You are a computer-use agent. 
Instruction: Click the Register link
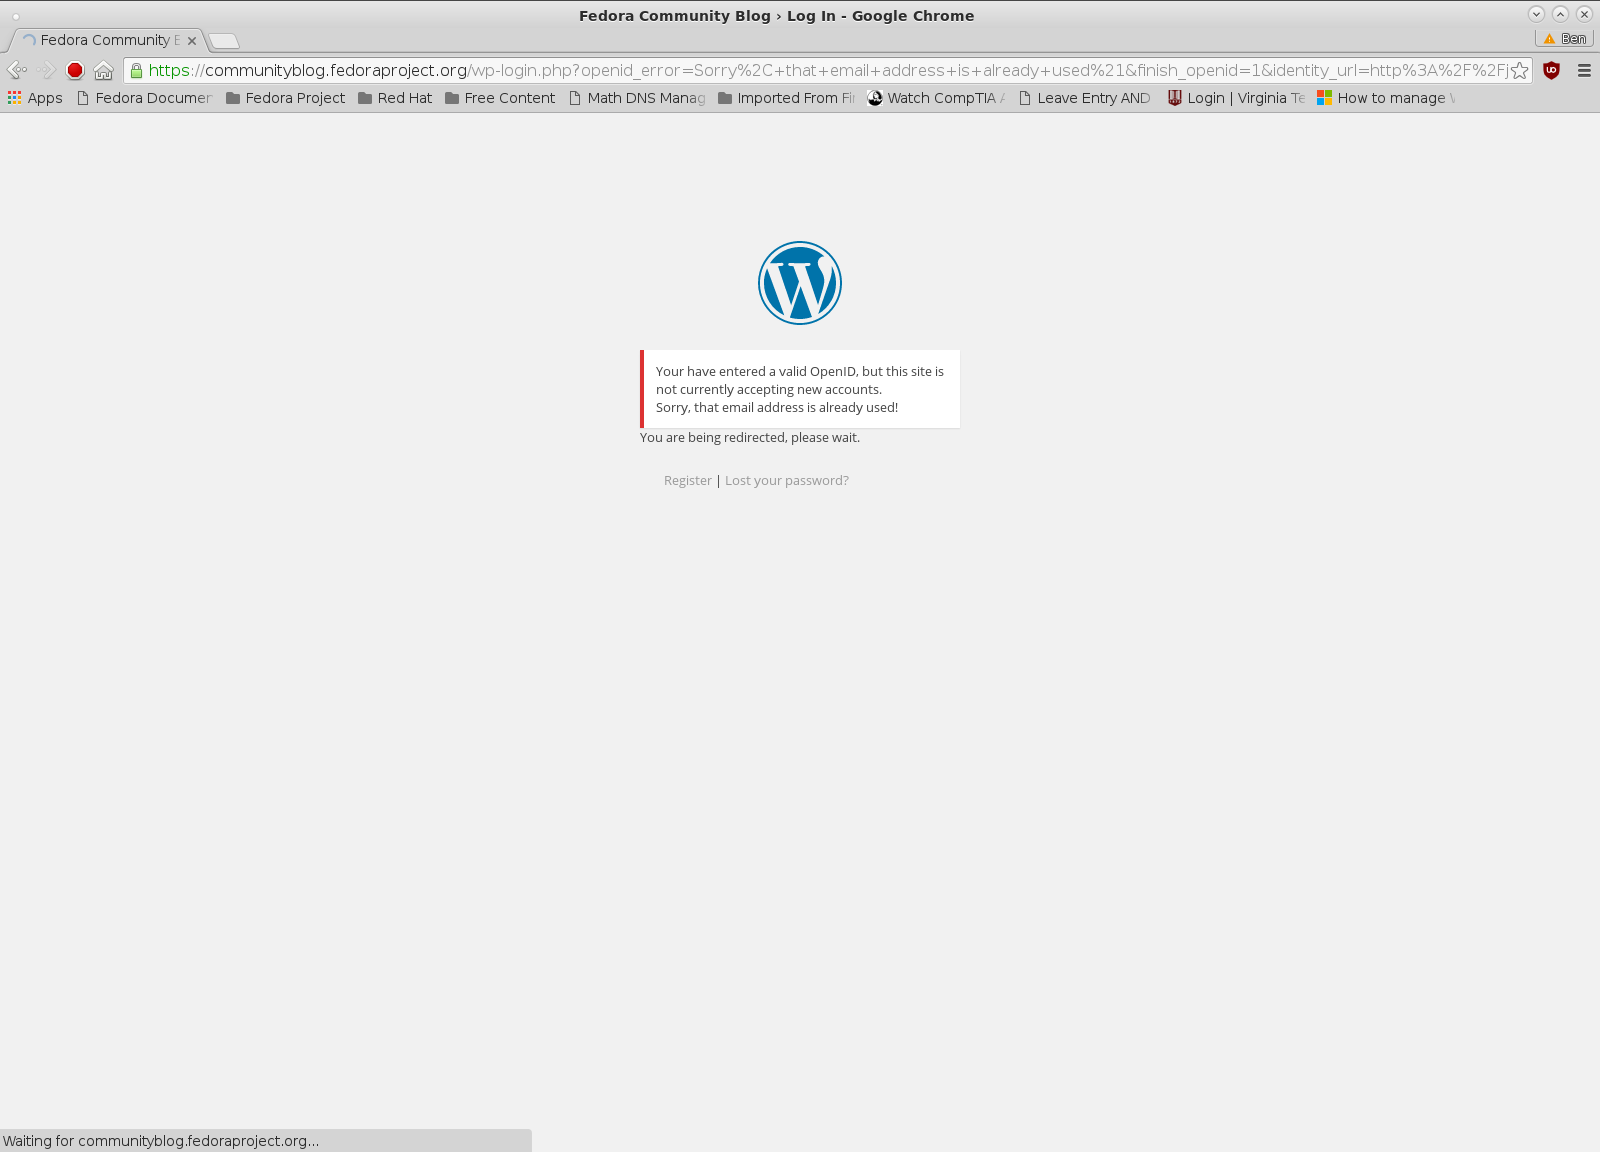coord(688,481)
